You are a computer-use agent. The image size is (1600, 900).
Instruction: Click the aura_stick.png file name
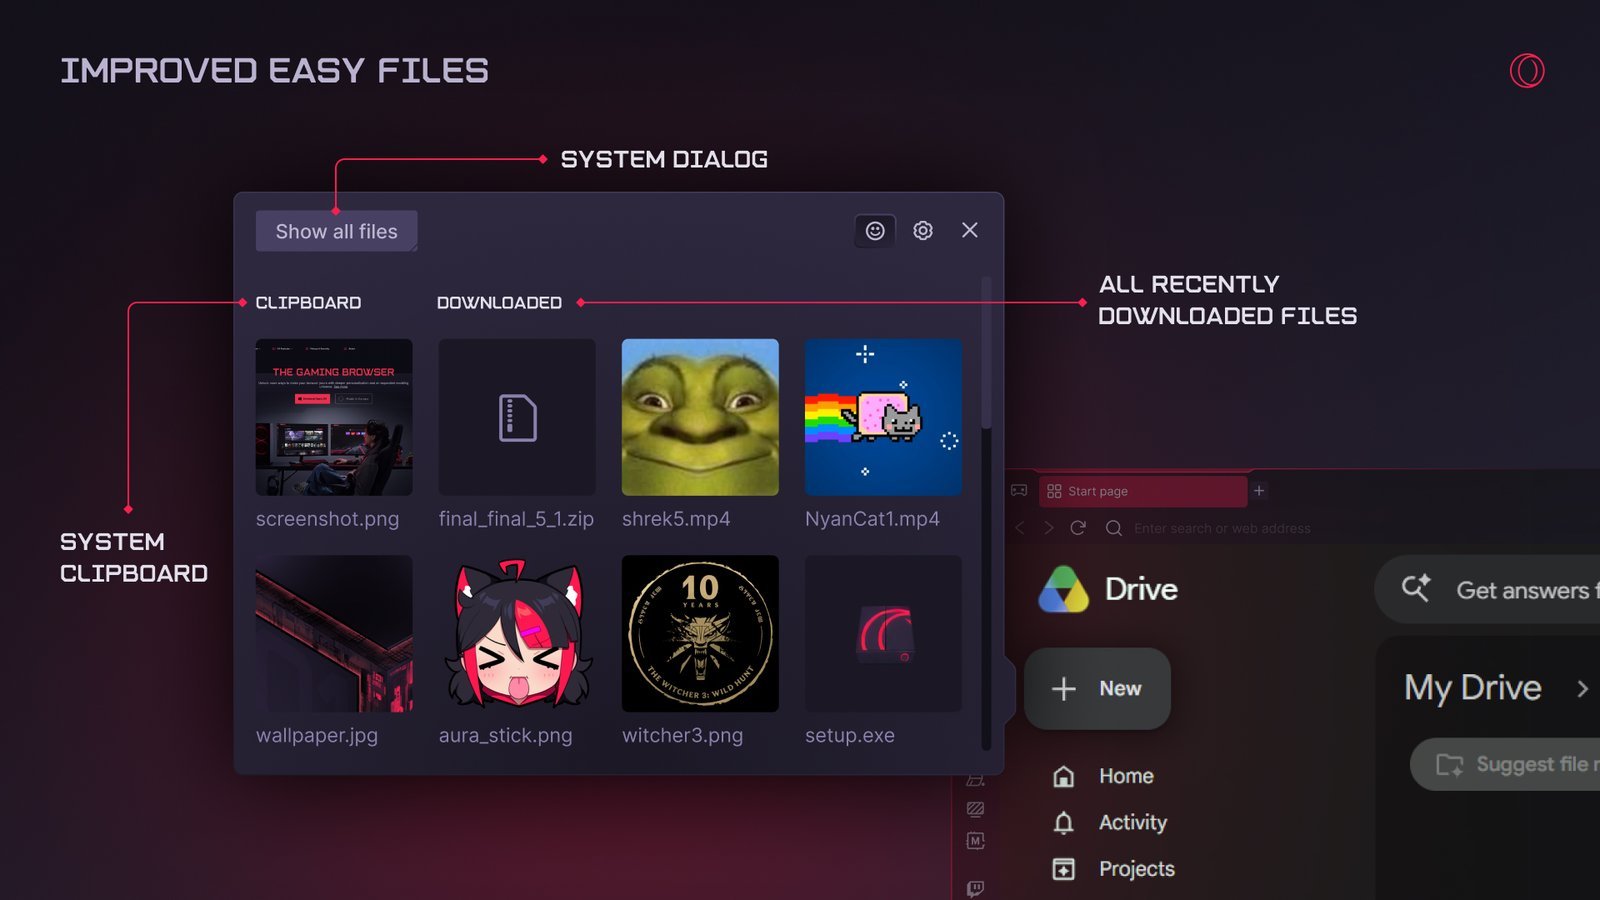tap(506, 735)
